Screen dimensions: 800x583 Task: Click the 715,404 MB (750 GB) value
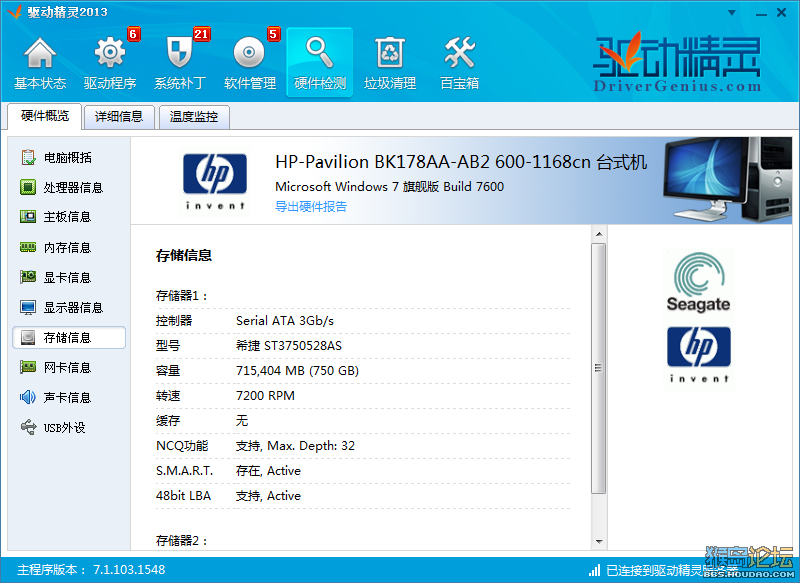click(297, 371)
